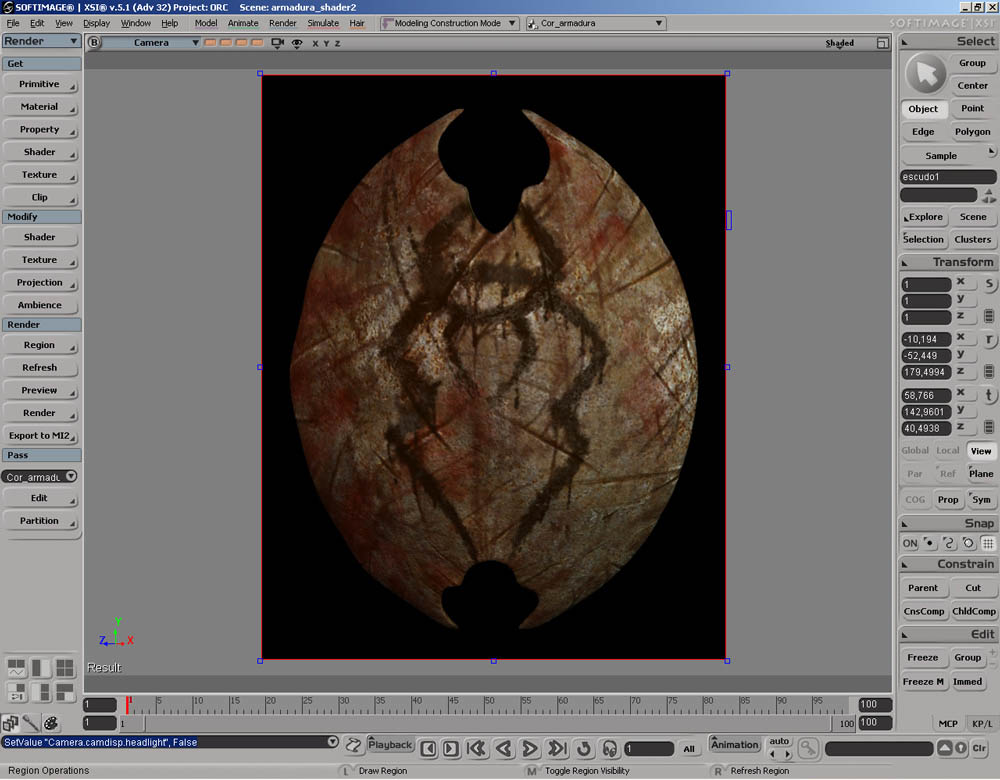Toggle Snap ON
This screenshot has width=1000, height=780.
[909, 543]
